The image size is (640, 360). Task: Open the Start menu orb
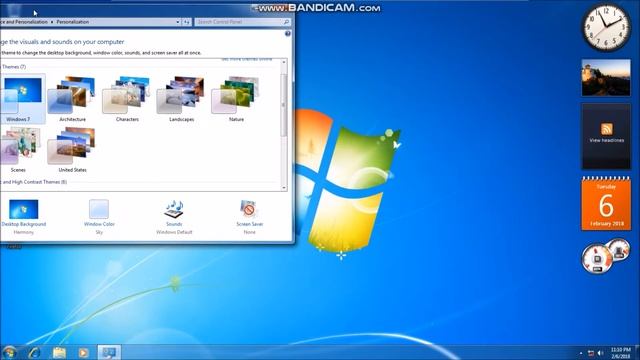point(9,352)
